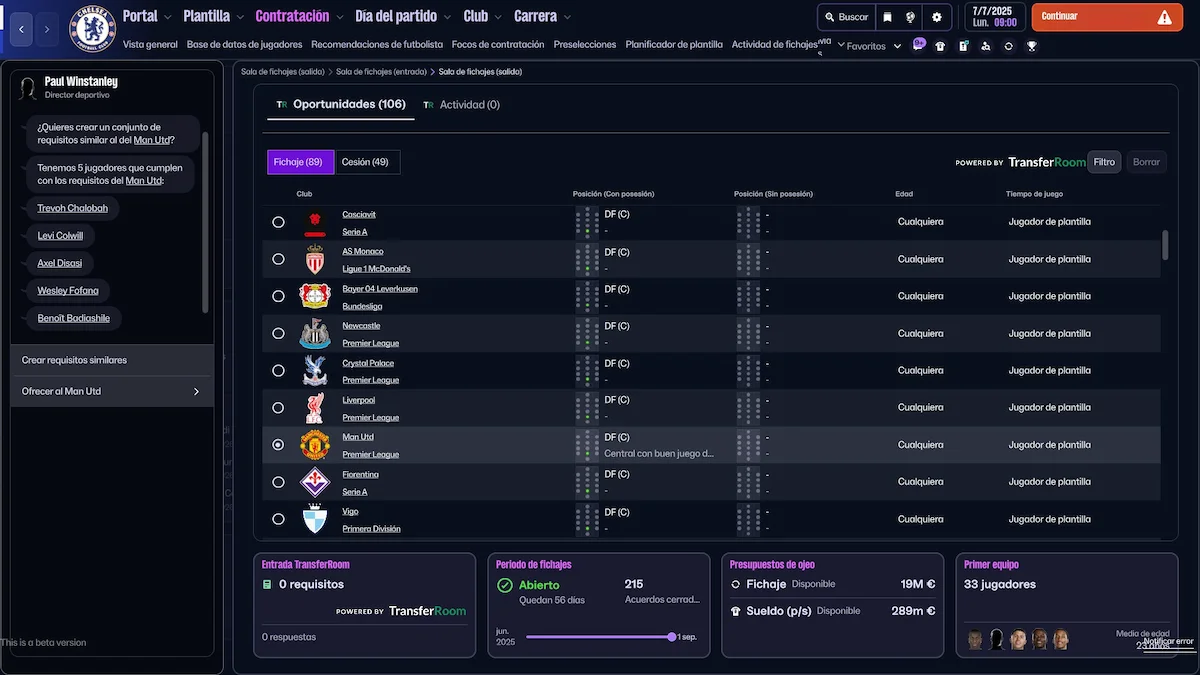Click the Vigo club crest
The height and width of the screenshot is (675, 1200).
point(315,519)
